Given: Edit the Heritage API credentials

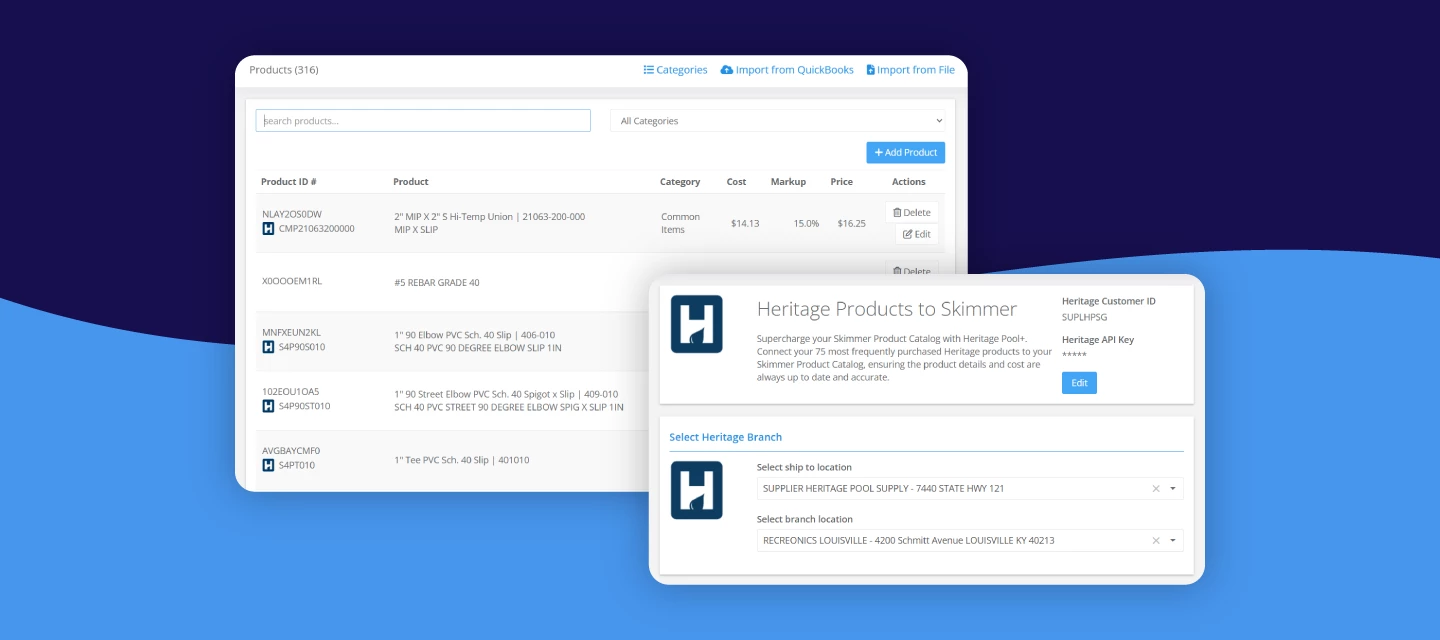Looking at the screenshot, I should (1079, 383).
